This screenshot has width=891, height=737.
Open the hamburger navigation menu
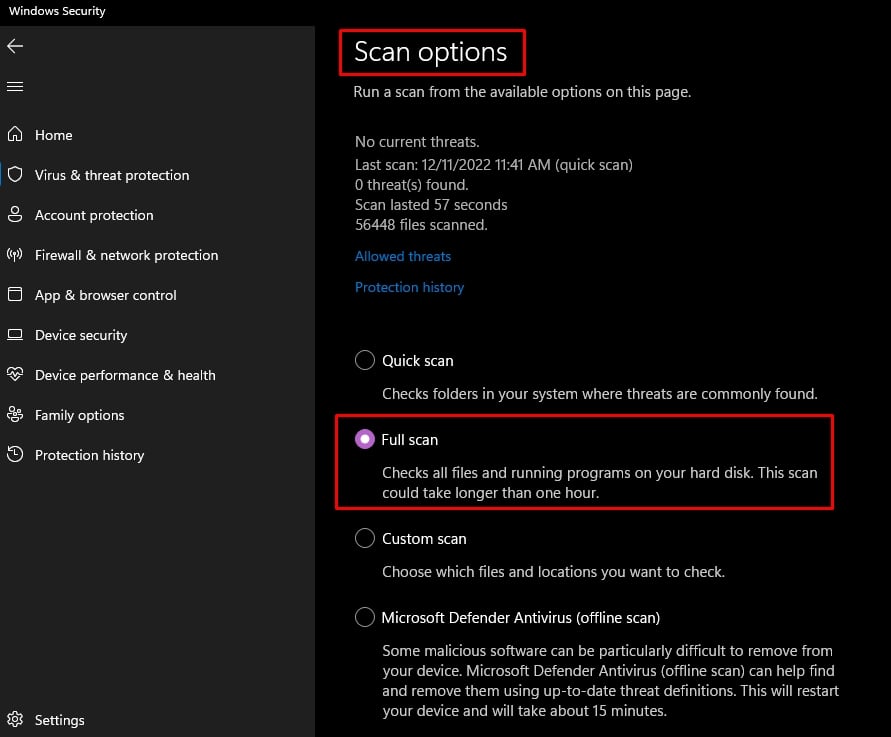[x=15, y=87]
